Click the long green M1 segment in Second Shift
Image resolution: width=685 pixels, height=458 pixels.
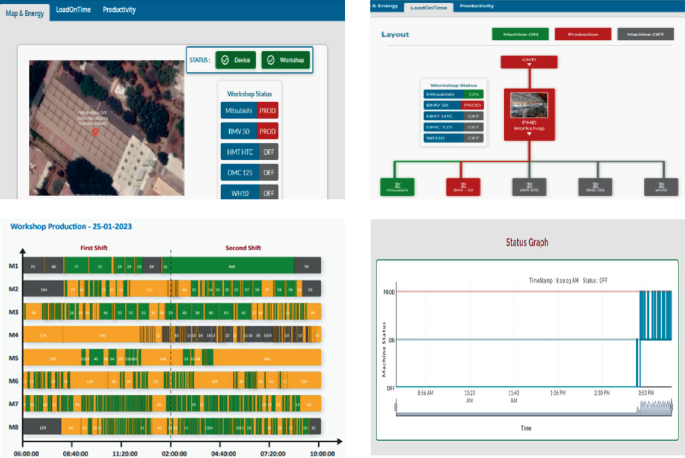pos(232,266)
